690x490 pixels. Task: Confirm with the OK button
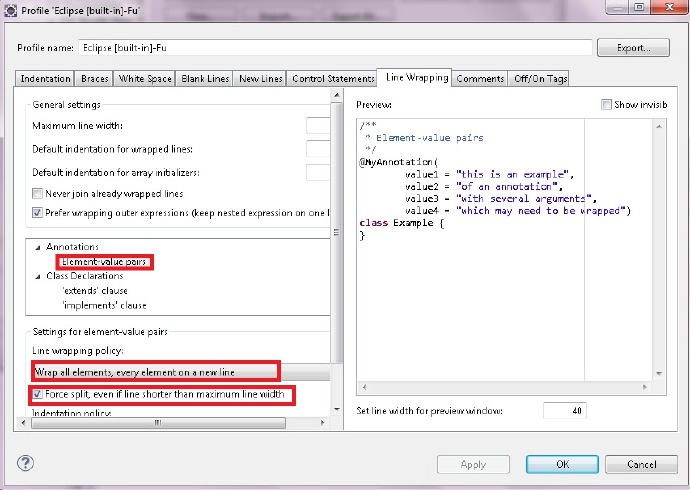[562, 464]
